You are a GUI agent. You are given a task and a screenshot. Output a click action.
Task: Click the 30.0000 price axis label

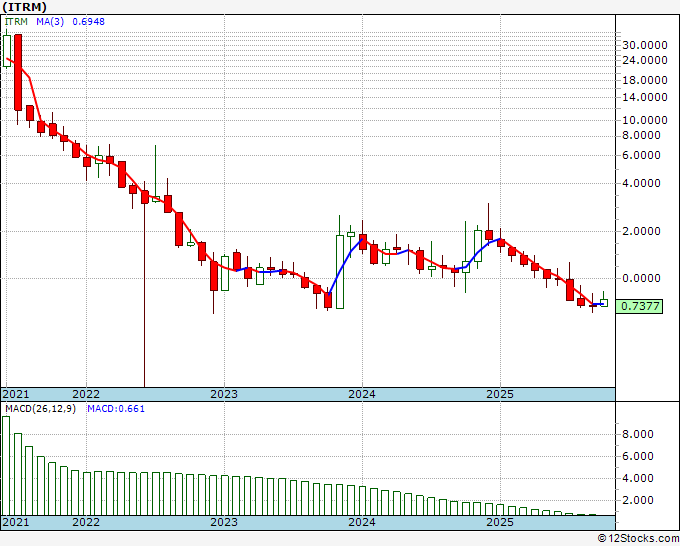[644, 45]
